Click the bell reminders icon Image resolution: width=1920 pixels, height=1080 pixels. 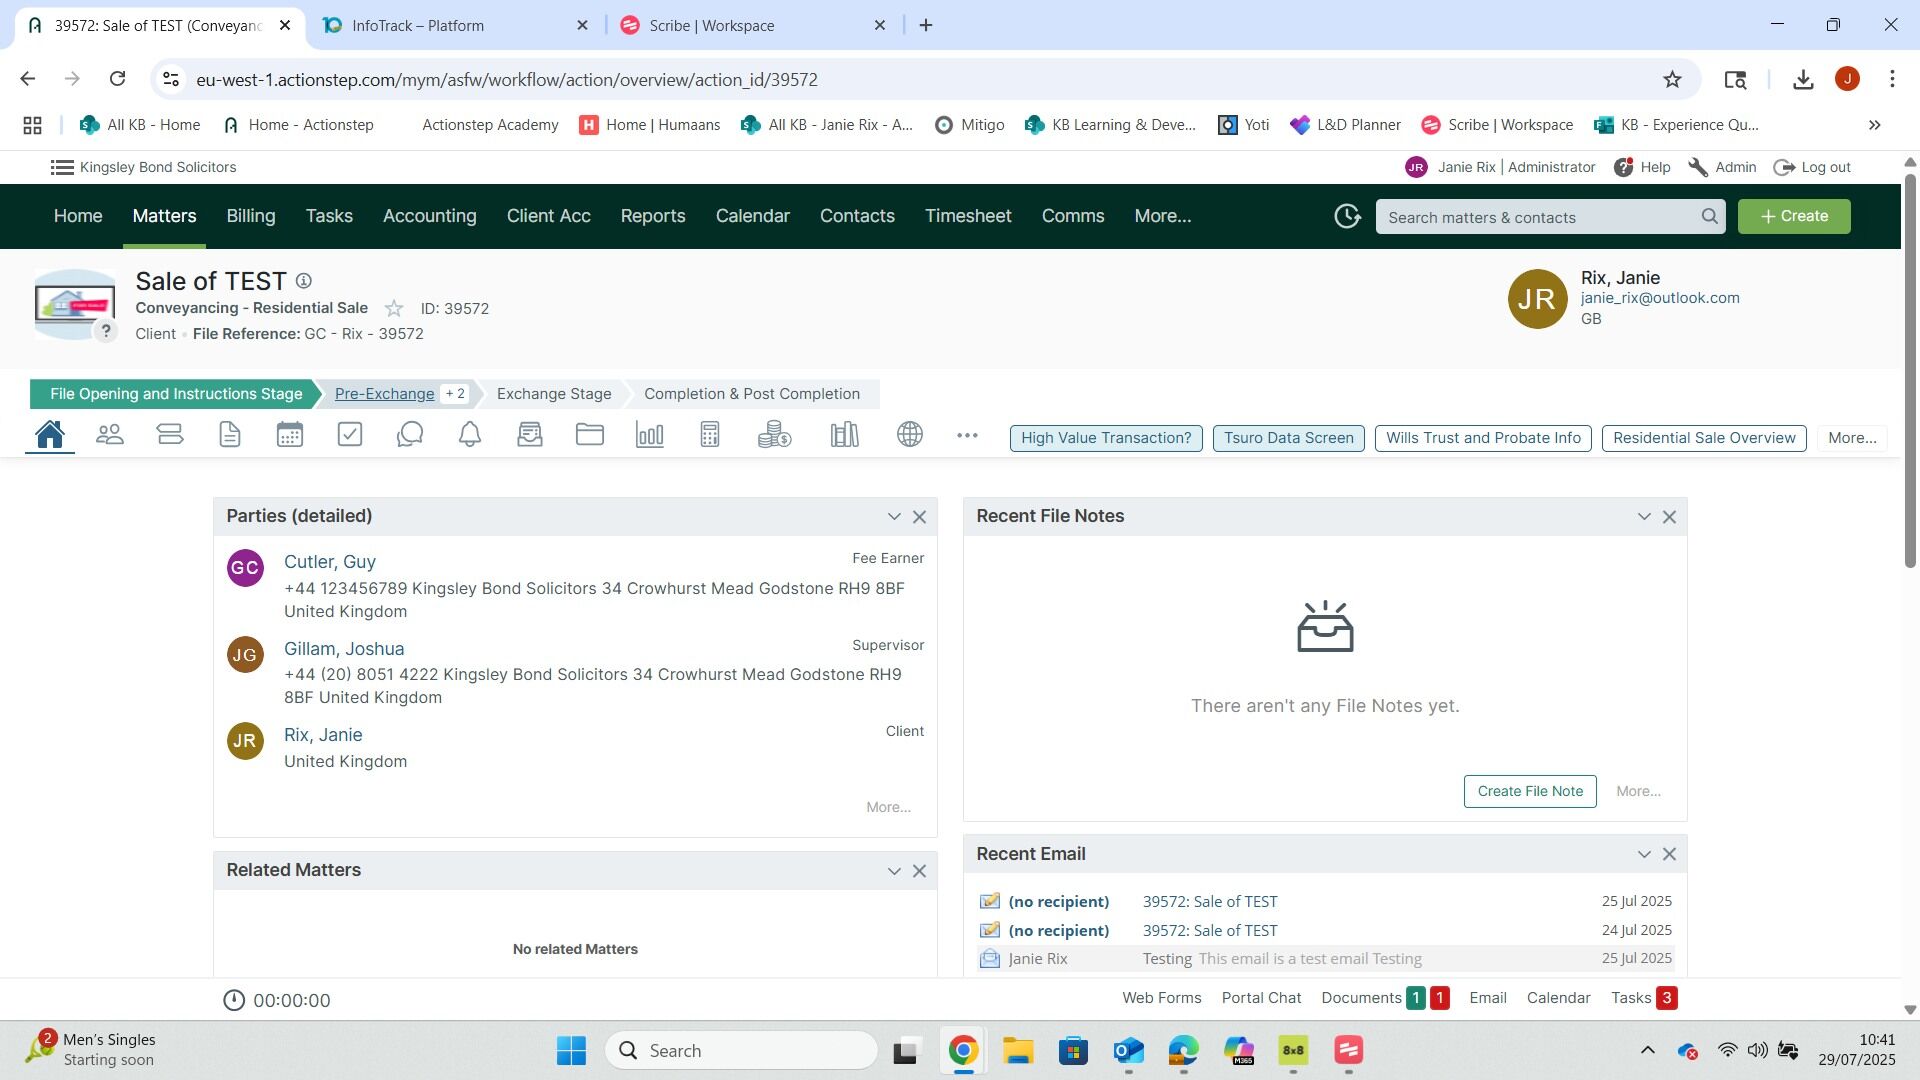pyautogui.click(x=470, y=435)
